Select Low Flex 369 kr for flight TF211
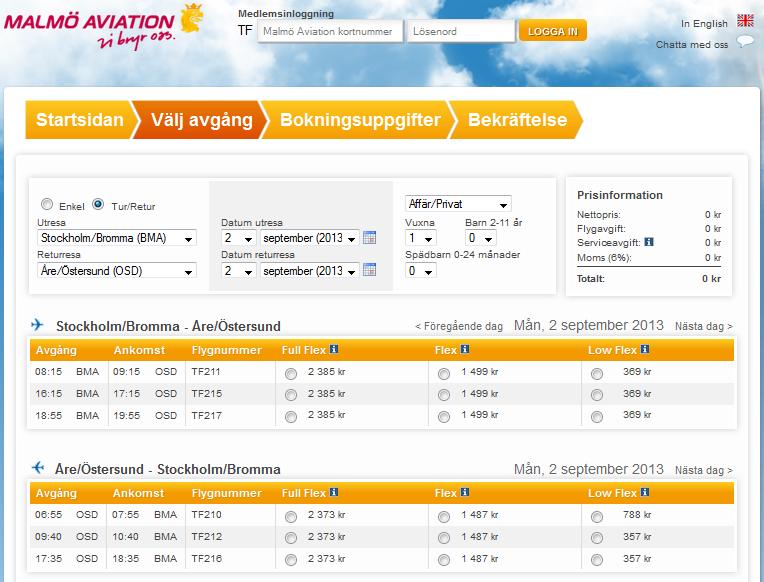764x582 pixels. point(597,374)
